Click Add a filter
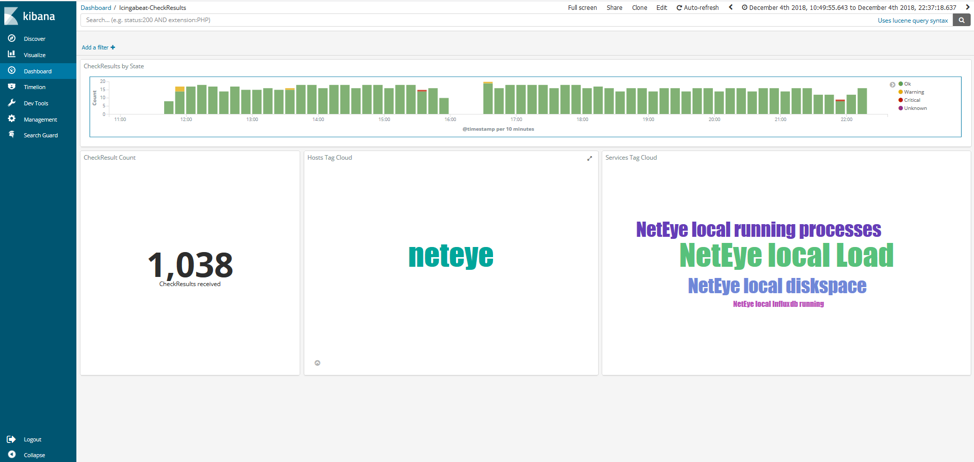The width and height of the screenshot is (974, 462). (x=98, y=47)
